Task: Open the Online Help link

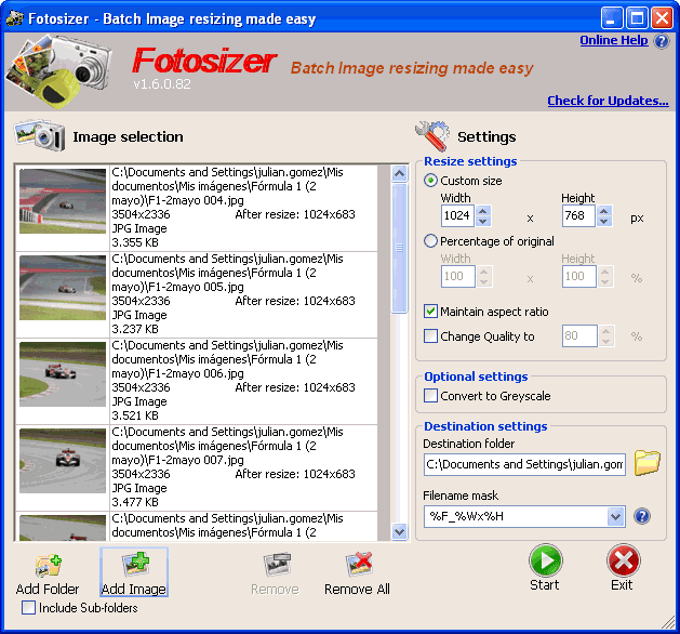Action: pos(614,40)
